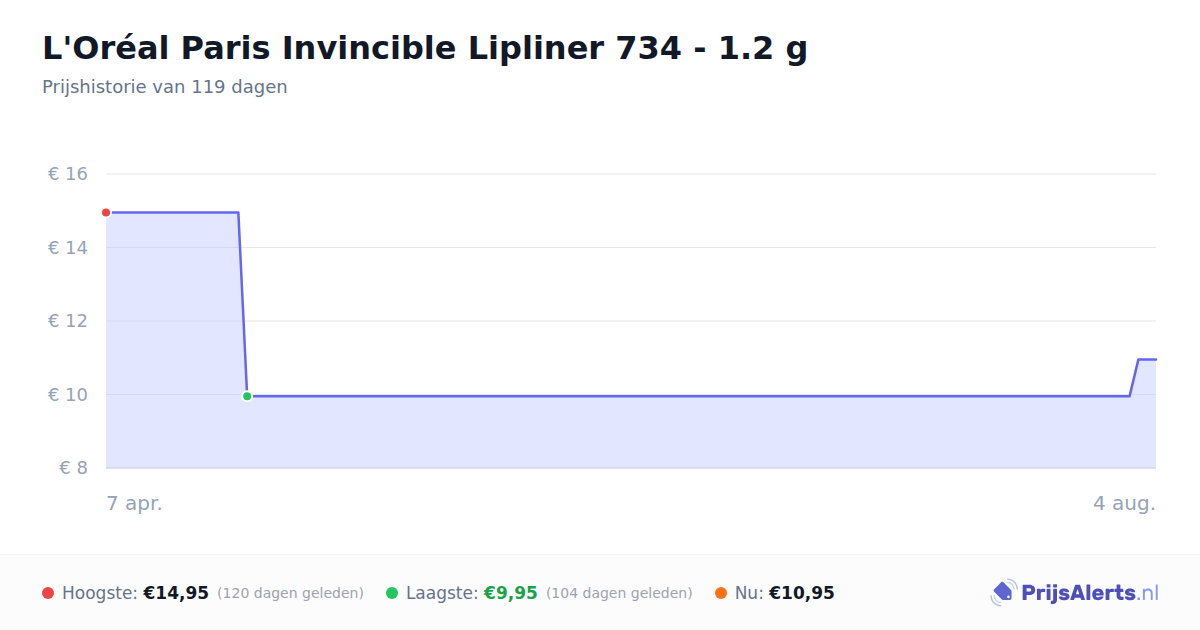The image size is (1200, 630).
Task: Click the red Hoogste legend dot
Action: (48, 593)
